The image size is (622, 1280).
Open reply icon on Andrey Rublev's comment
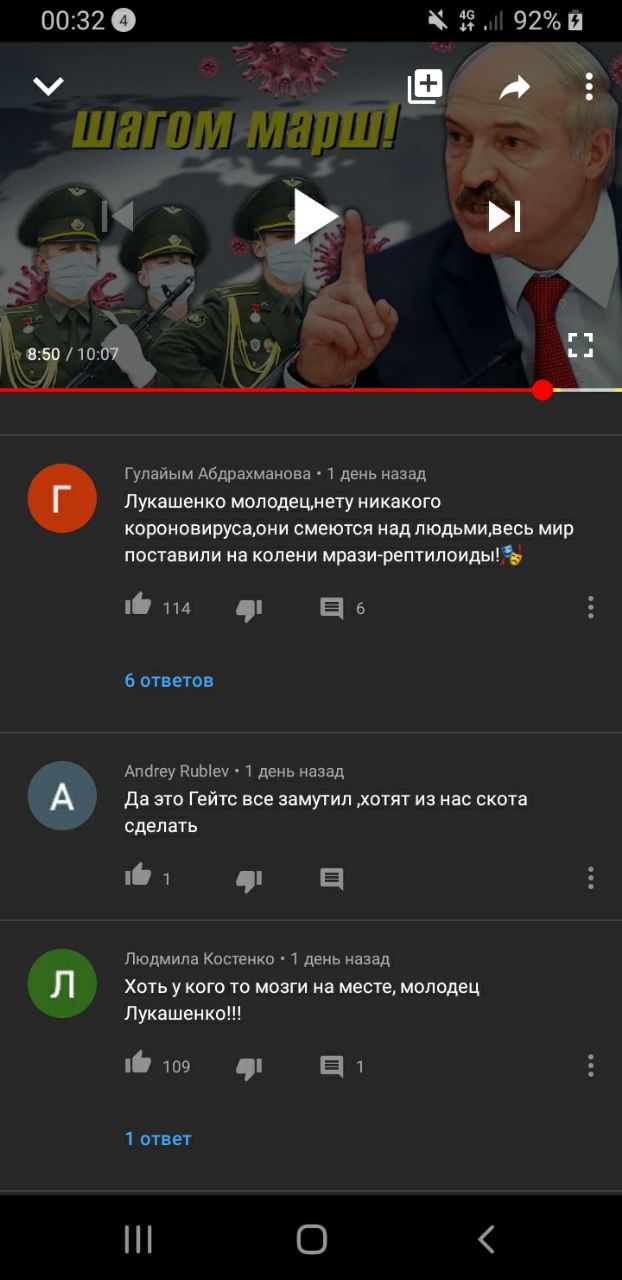332,879
